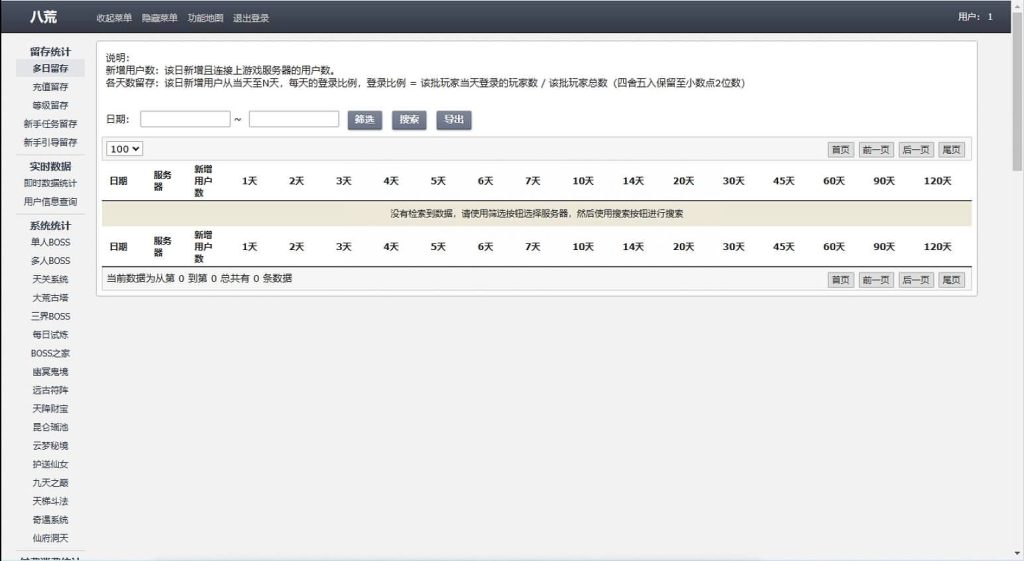Click 尾页 button below the table
Image resolution: width=1024 pixels, height=561 pixels.
pos(951,280)
